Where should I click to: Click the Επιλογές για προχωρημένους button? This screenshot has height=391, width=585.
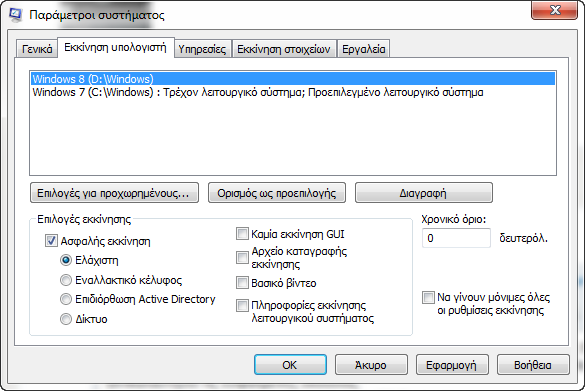pyautogui.click(x=114, y=193)
